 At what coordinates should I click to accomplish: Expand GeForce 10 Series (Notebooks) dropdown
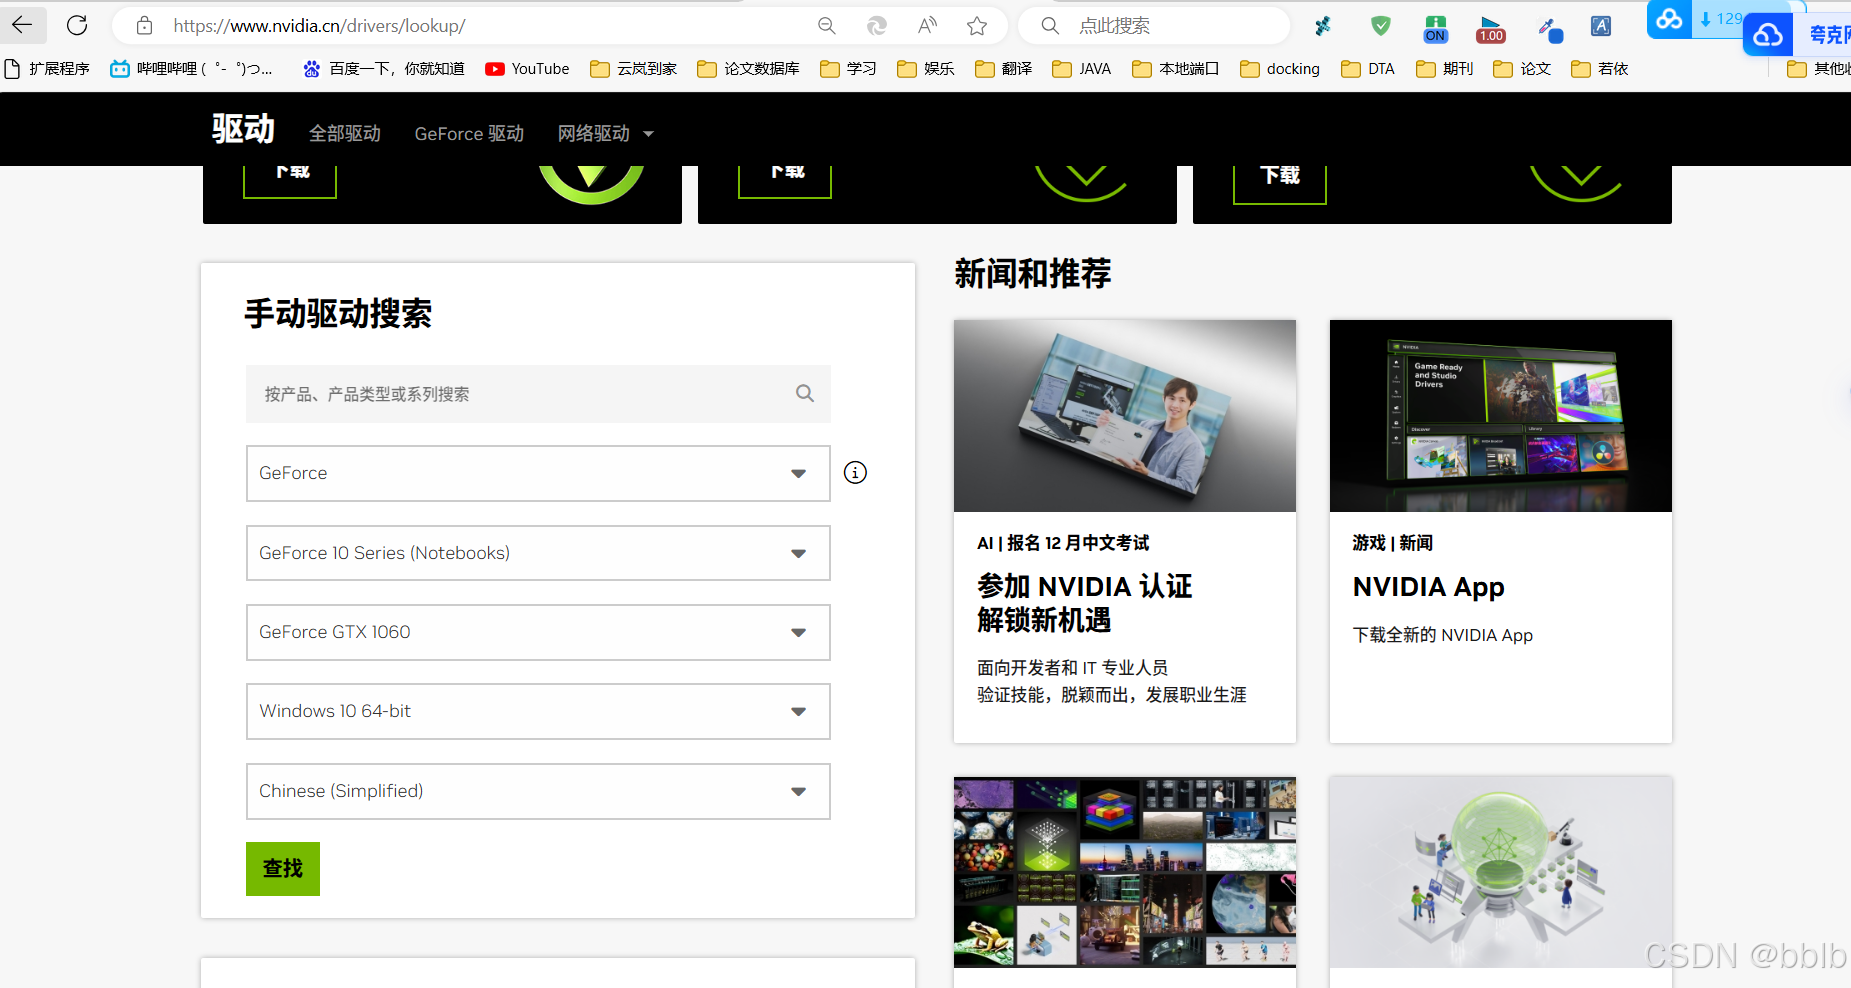538,553
